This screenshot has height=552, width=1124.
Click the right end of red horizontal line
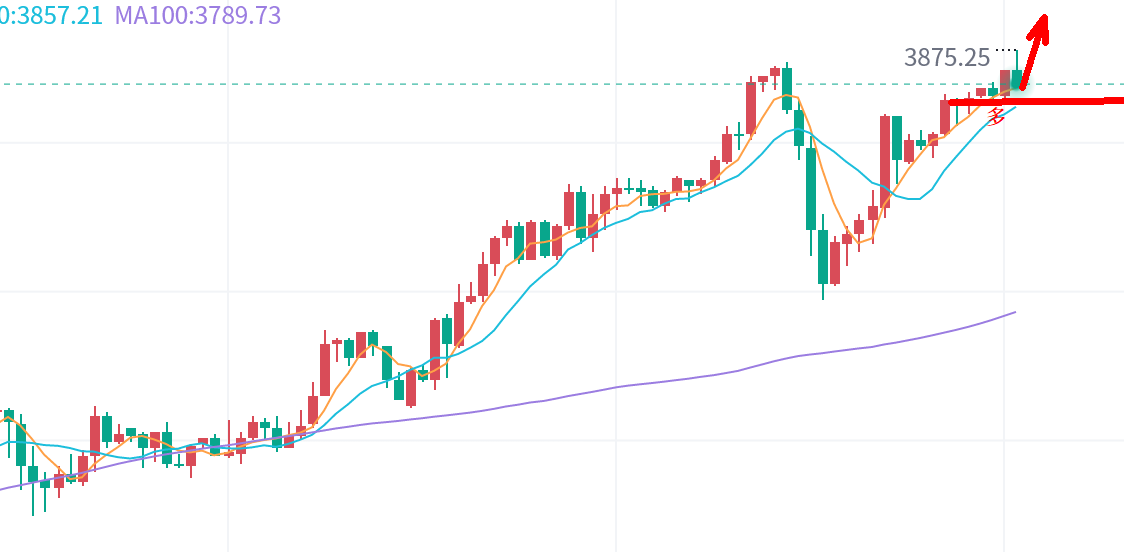[1120, 100]
